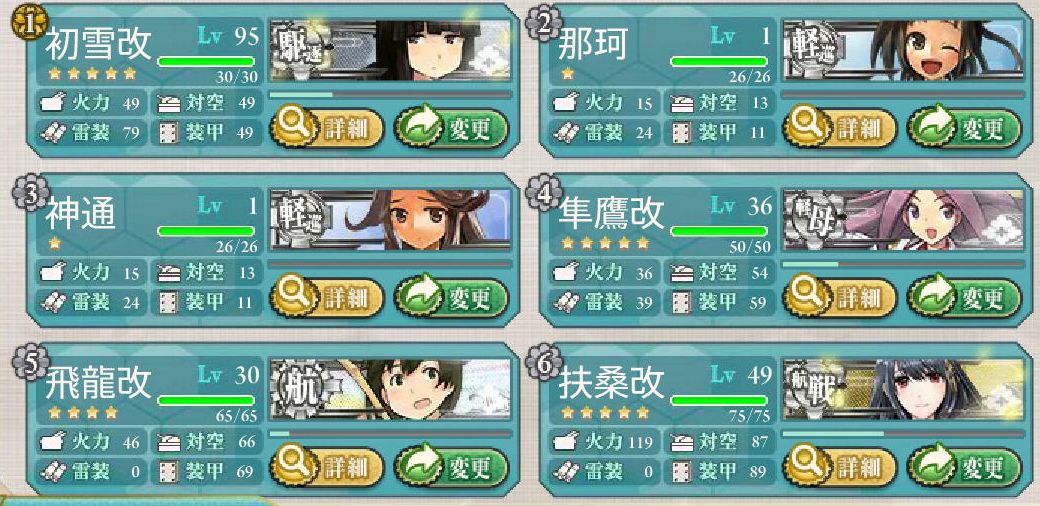Open 詳細 details for 飛龍改
This screenshot has height=506, width=1040.
[326, 468]
